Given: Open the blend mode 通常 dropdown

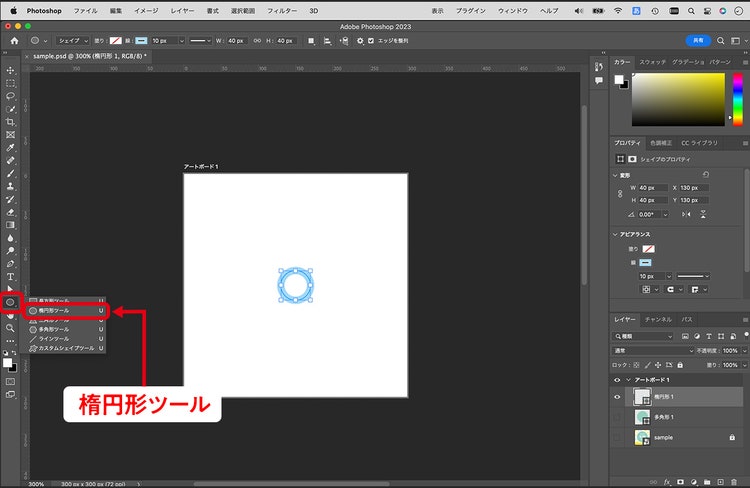Looking at the screenshot, I should [653, 351].
